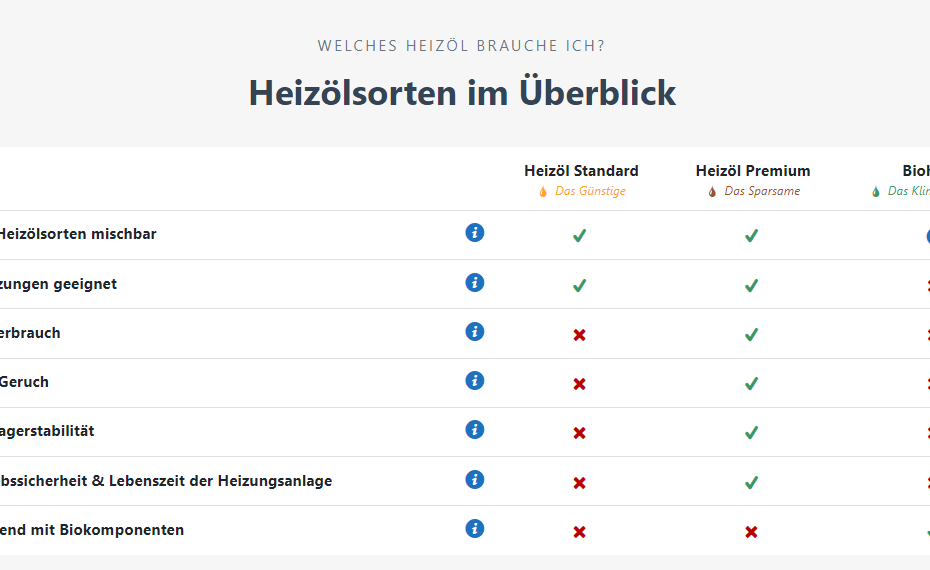Show info for agerstabilität row
The height and width of the screenshot is (570, 930).
474,430
